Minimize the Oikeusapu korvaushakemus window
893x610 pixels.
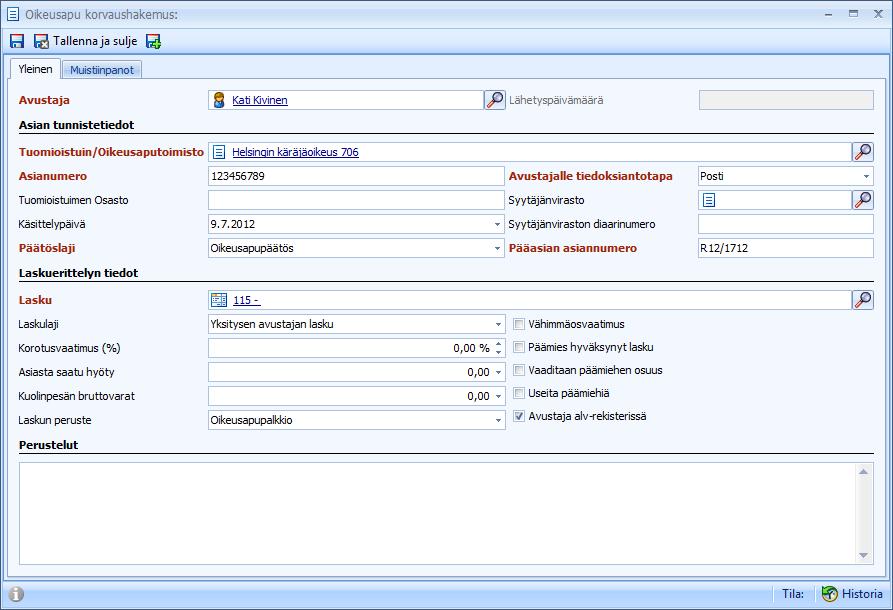829,14
